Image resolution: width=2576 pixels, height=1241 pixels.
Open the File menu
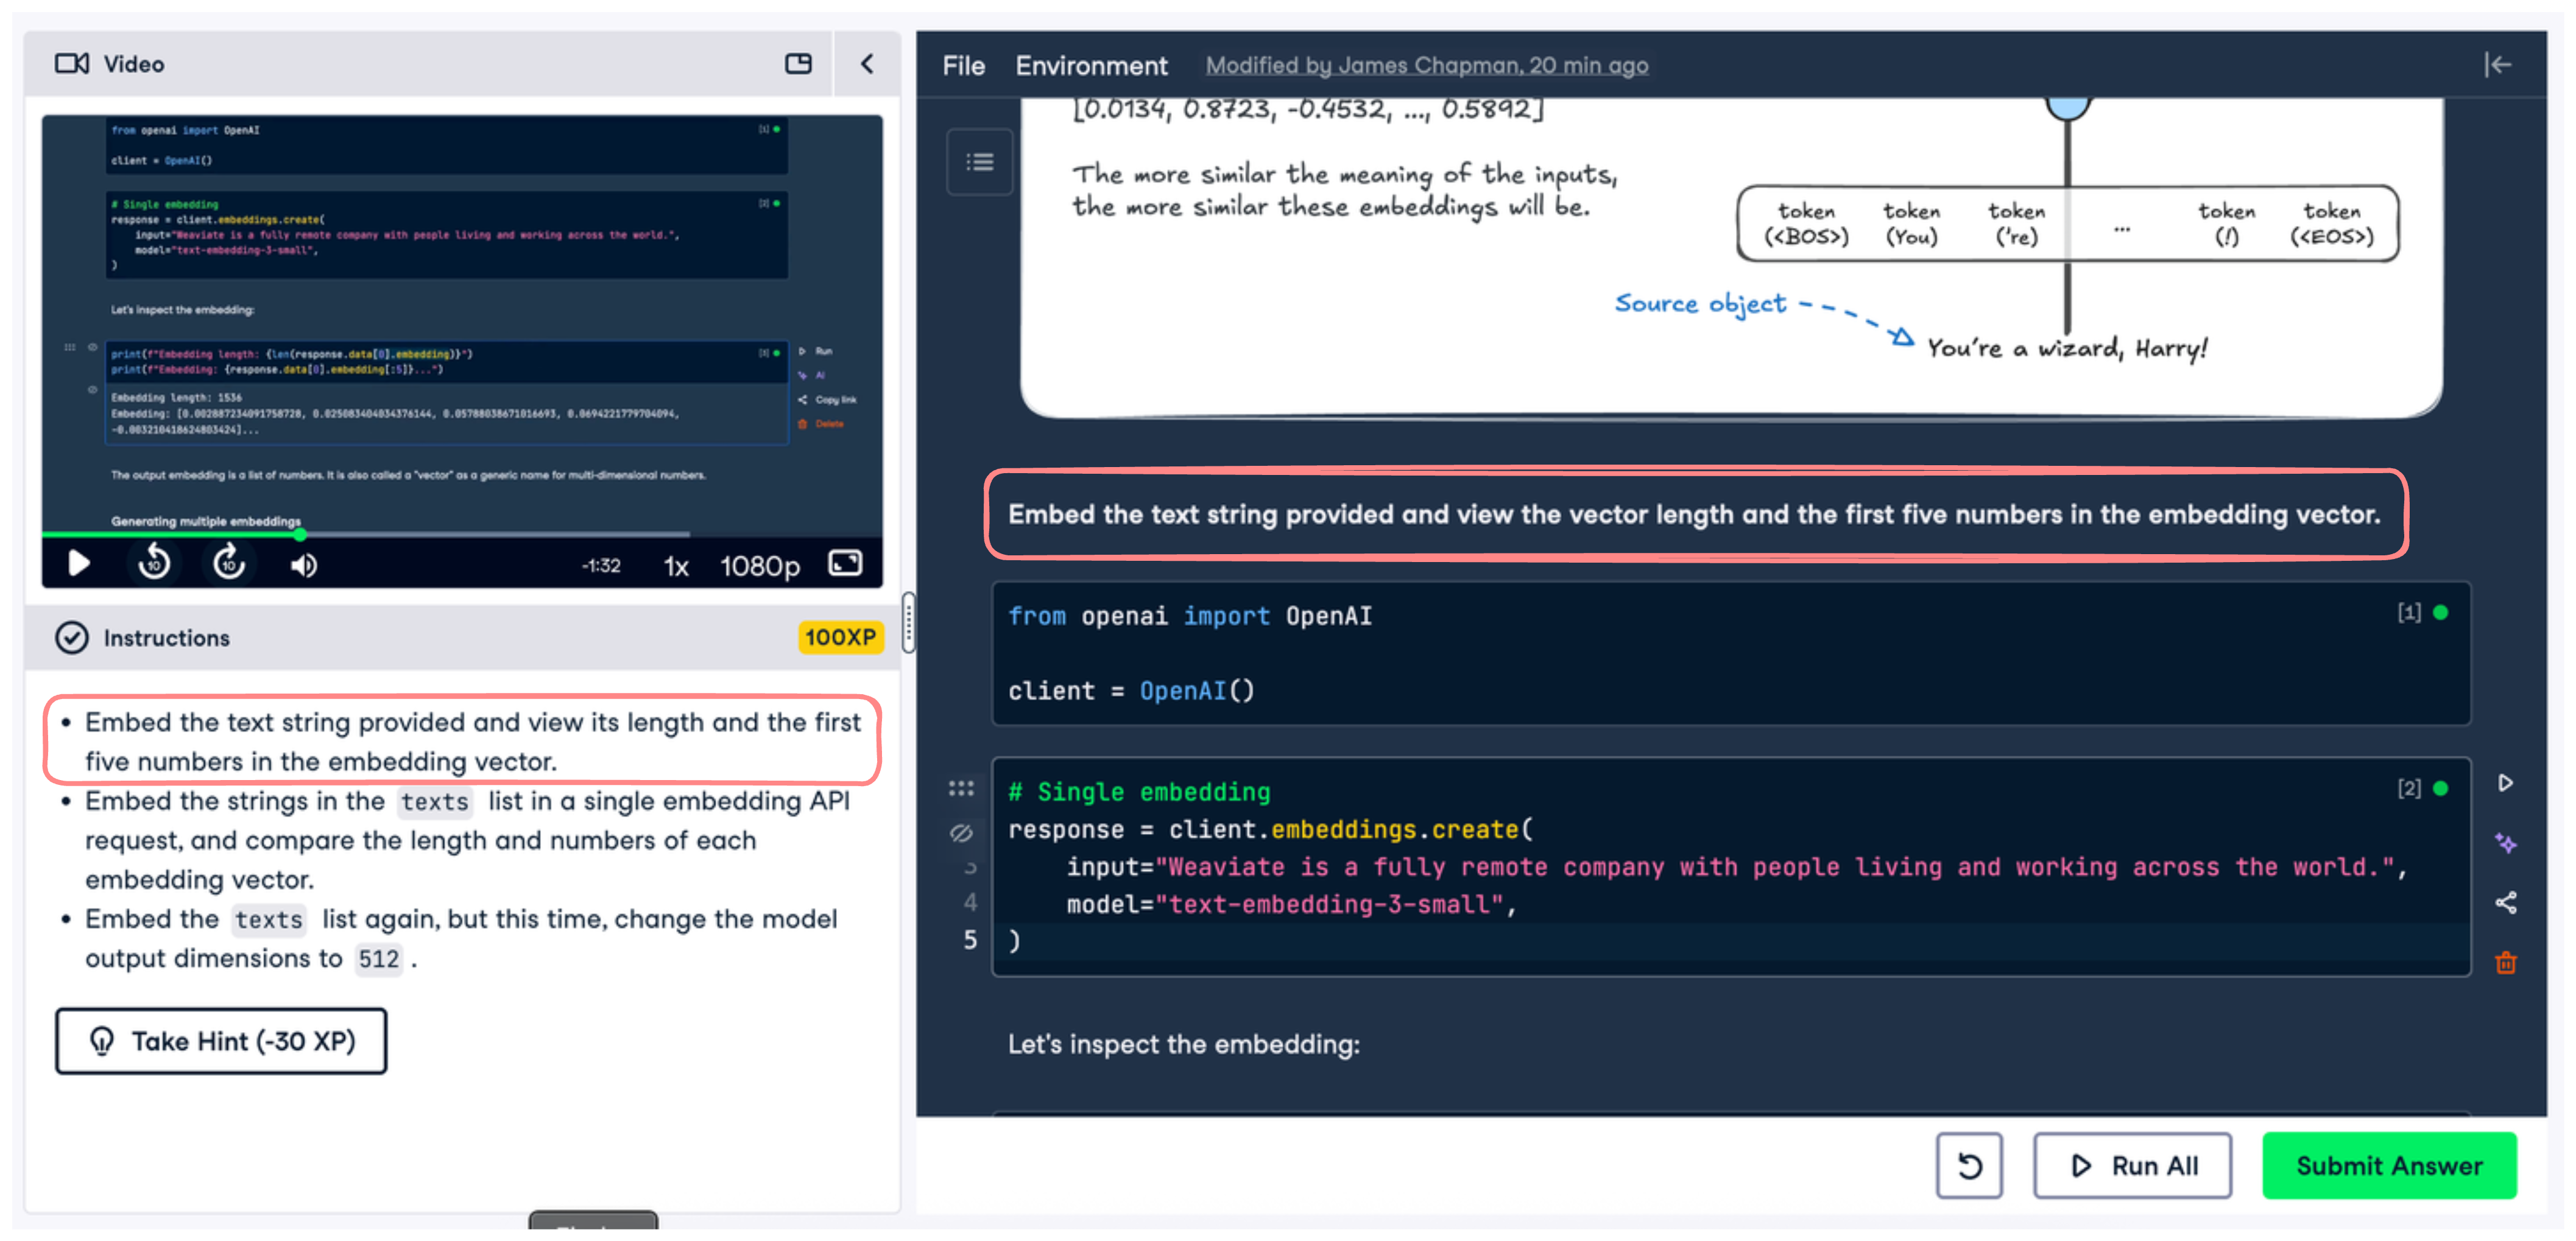click(963, 66)
